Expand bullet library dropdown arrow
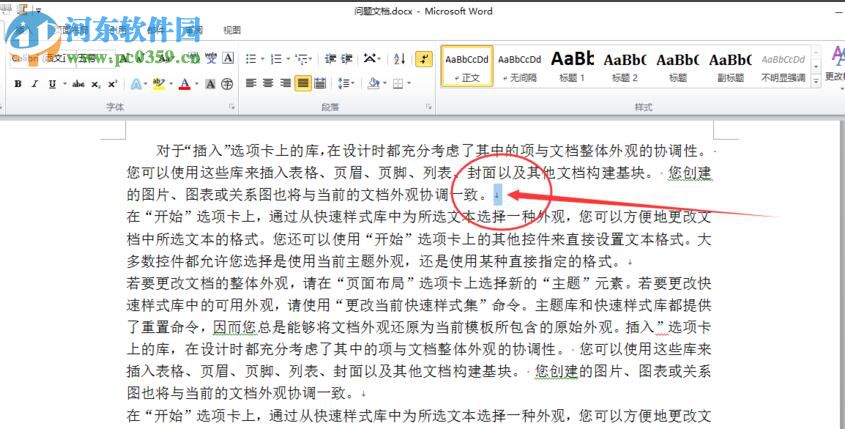The width and height of the screenshot is (845, 429). pos(262,59)
